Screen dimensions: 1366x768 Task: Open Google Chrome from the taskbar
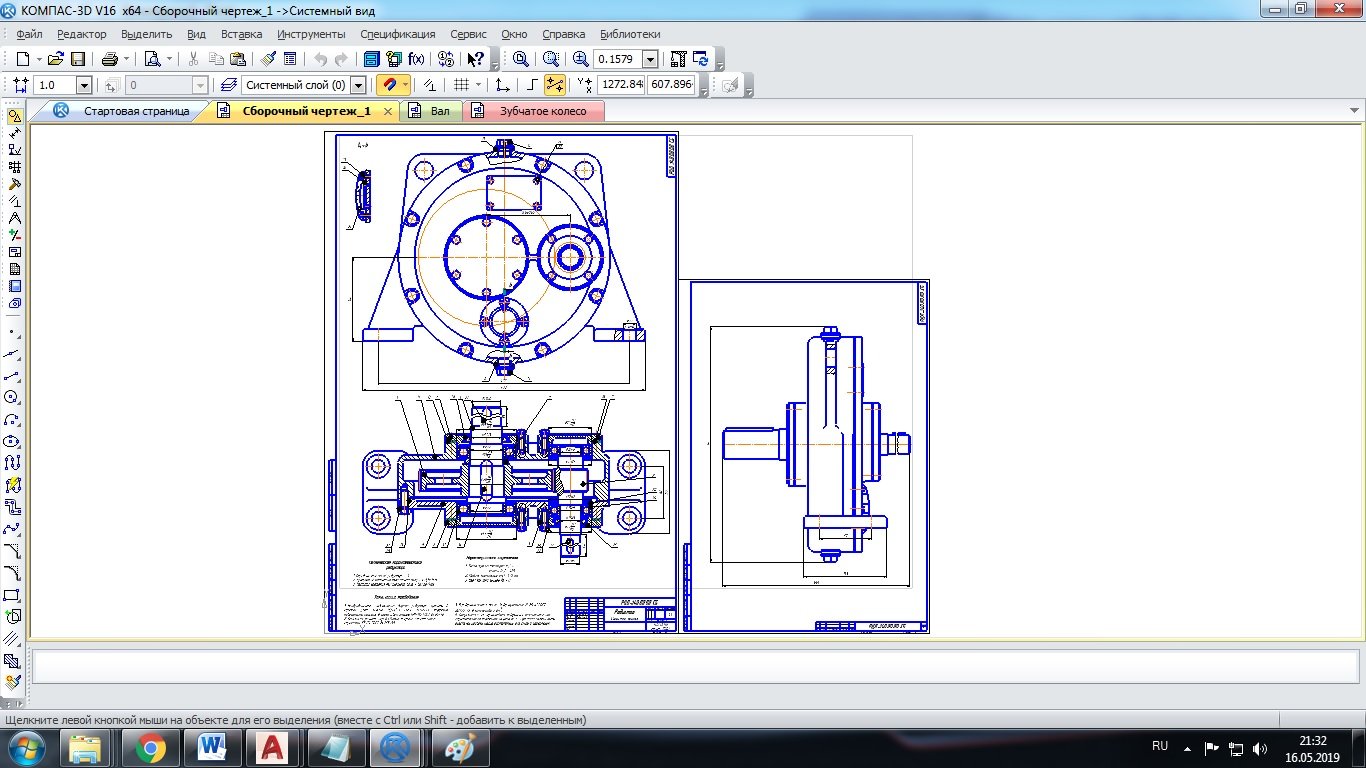151,747
